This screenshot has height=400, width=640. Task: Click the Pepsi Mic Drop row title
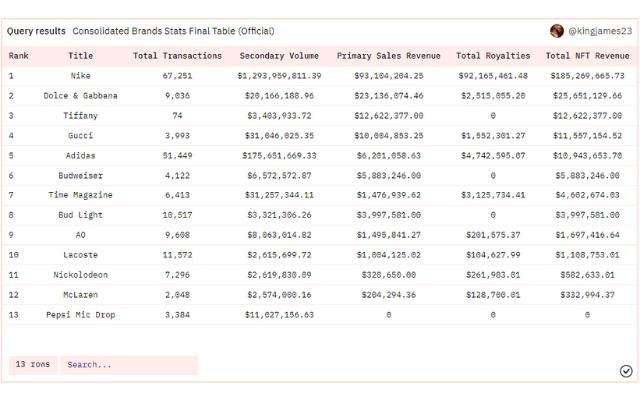pyautogui.click(x=81, y=315)
